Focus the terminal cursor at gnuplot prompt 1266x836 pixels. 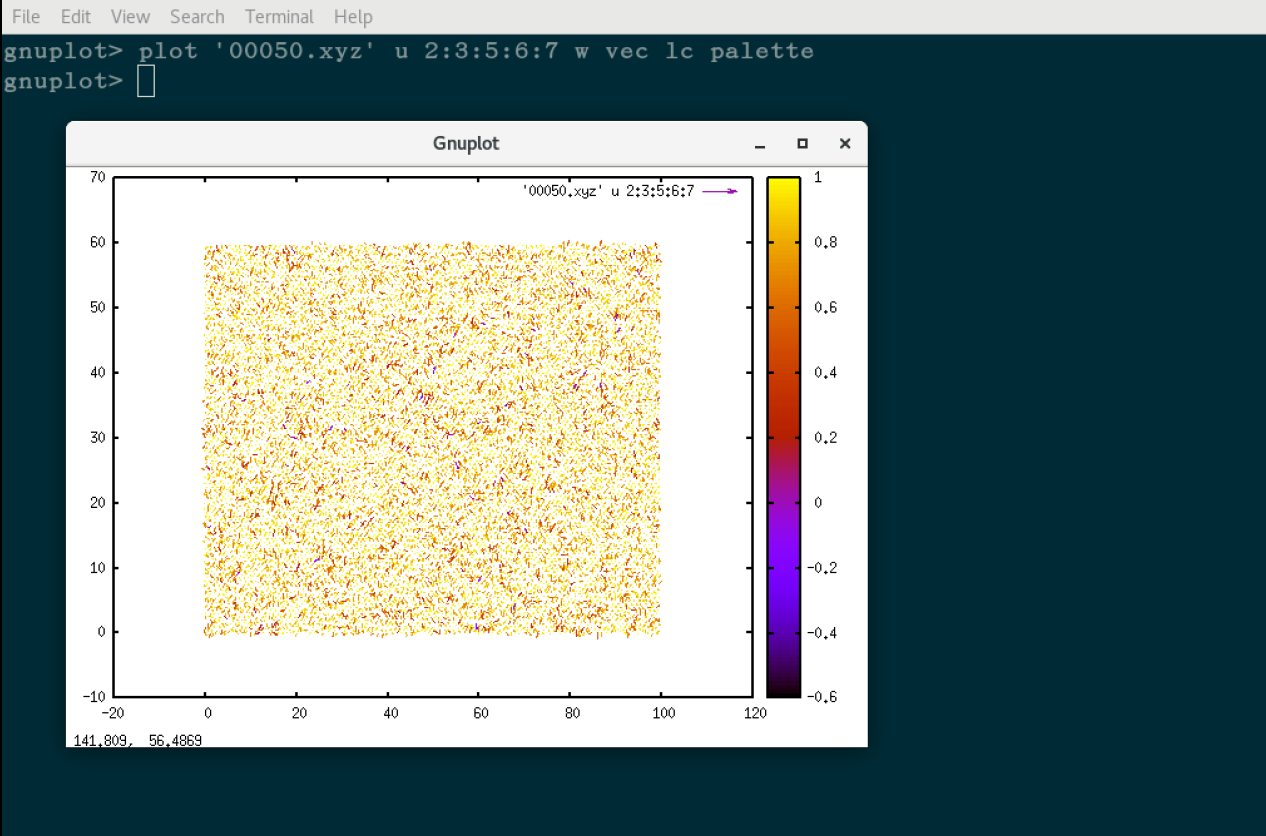tap(146, 81)
